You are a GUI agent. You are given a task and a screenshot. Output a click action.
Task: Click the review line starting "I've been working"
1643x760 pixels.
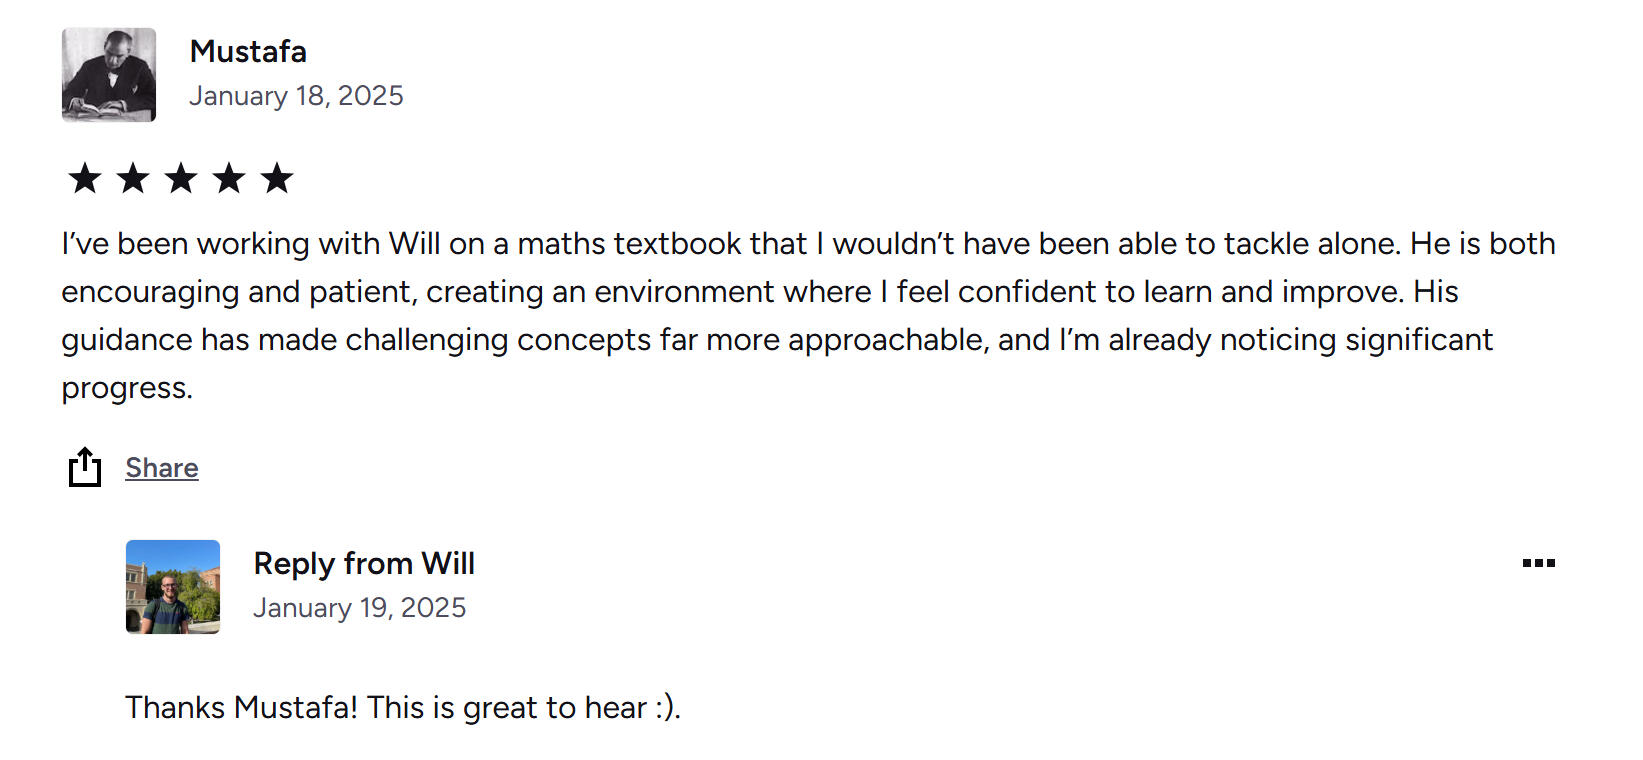[x=808, y=244]
